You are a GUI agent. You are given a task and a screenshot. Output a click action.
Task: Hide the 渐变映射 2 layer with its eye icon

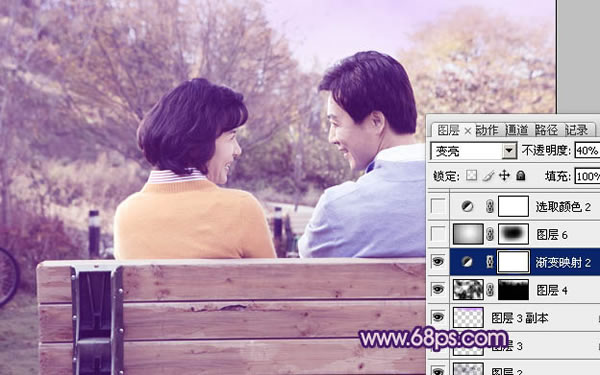pos(438,262)
